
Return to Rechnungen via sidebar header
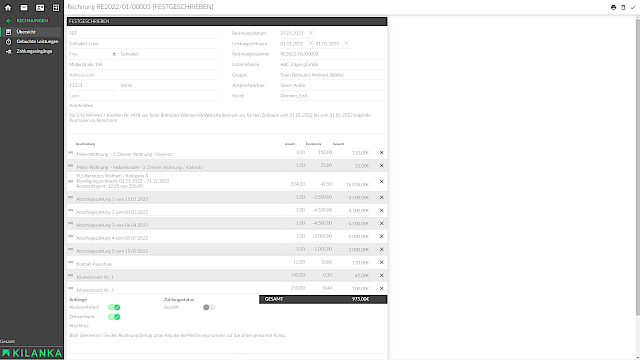(x=32, y=20)
